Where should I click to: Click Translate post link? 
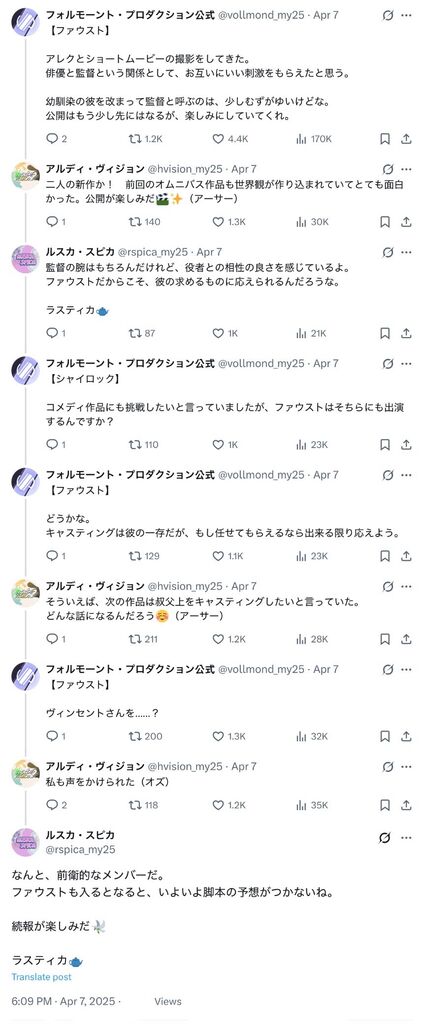tap(41, 977)
